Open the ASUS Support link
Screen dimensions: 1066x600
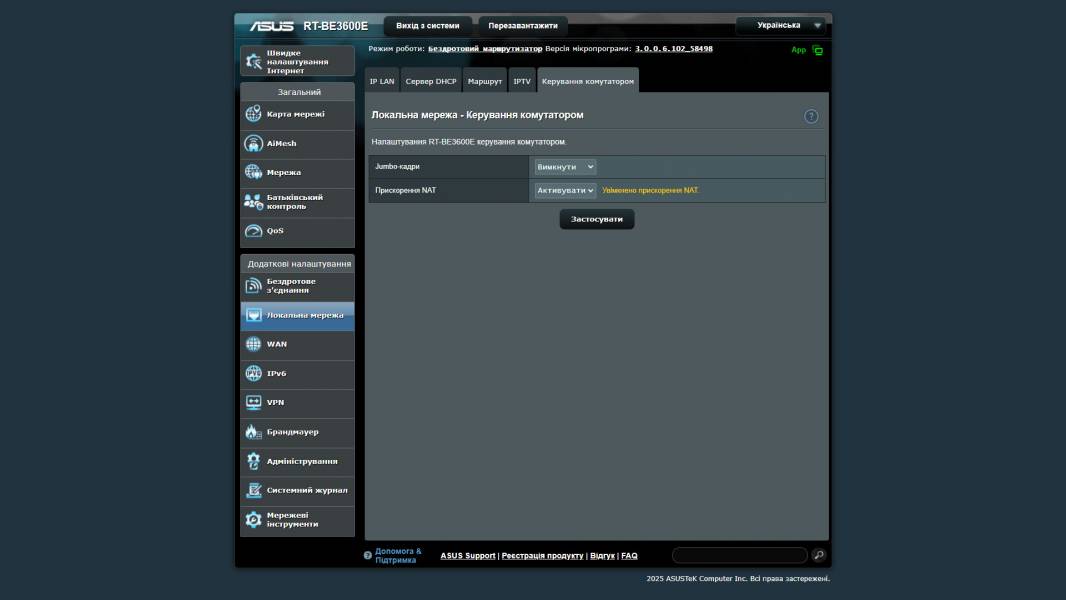(x=468, y=556)
